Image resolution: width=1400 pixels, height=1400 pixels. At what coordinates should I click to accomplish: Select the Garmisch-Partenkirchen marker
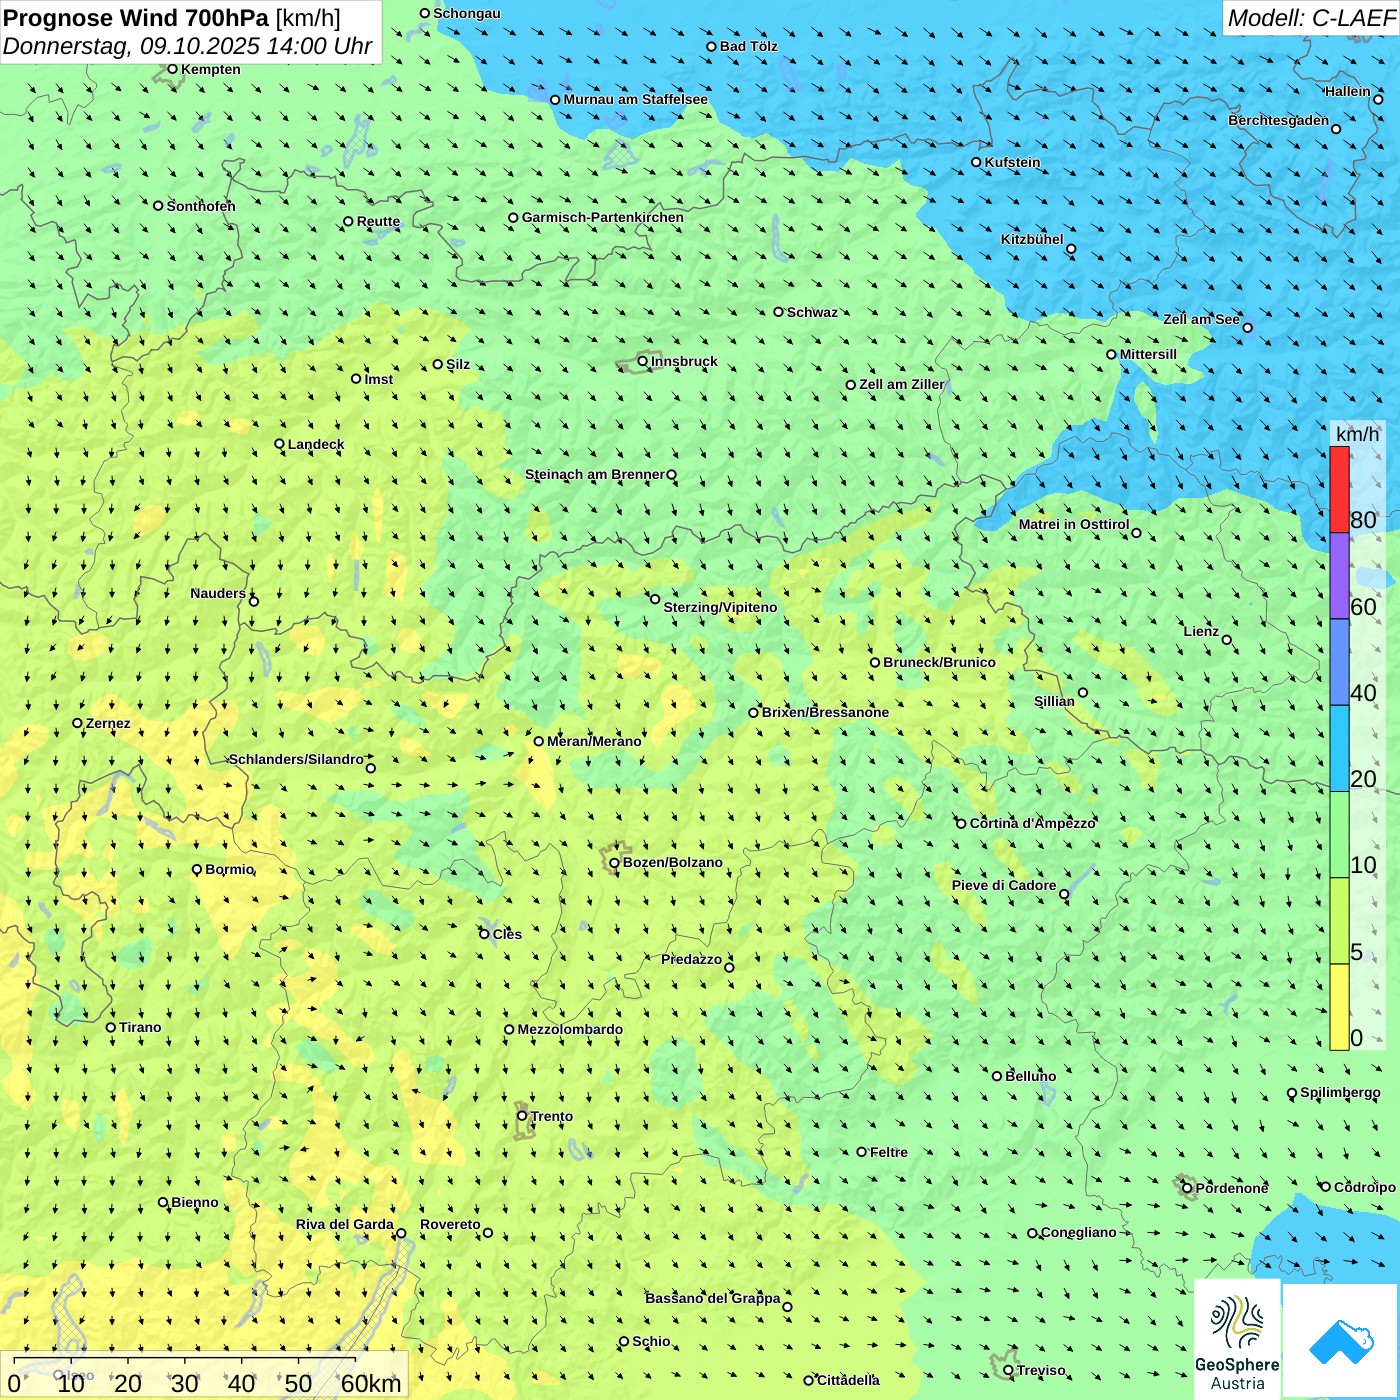pos(513,218)
